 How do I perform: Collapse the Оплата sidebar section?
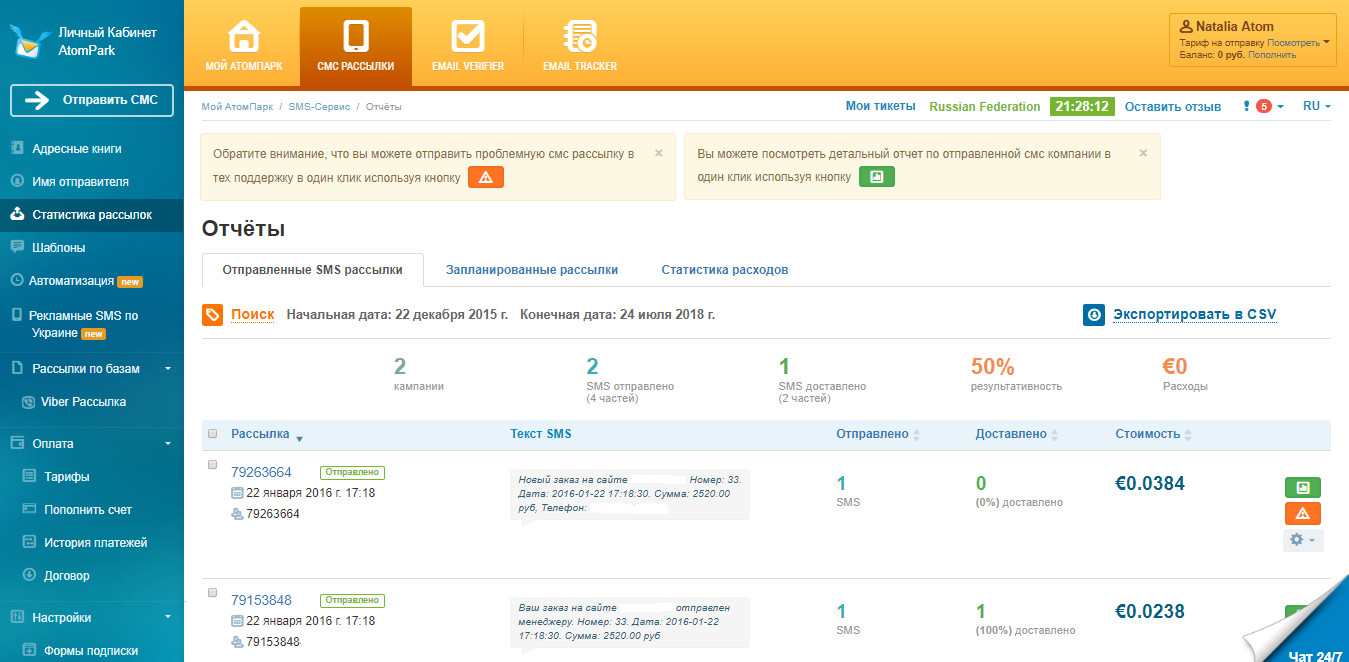click(x=168, y=443)
